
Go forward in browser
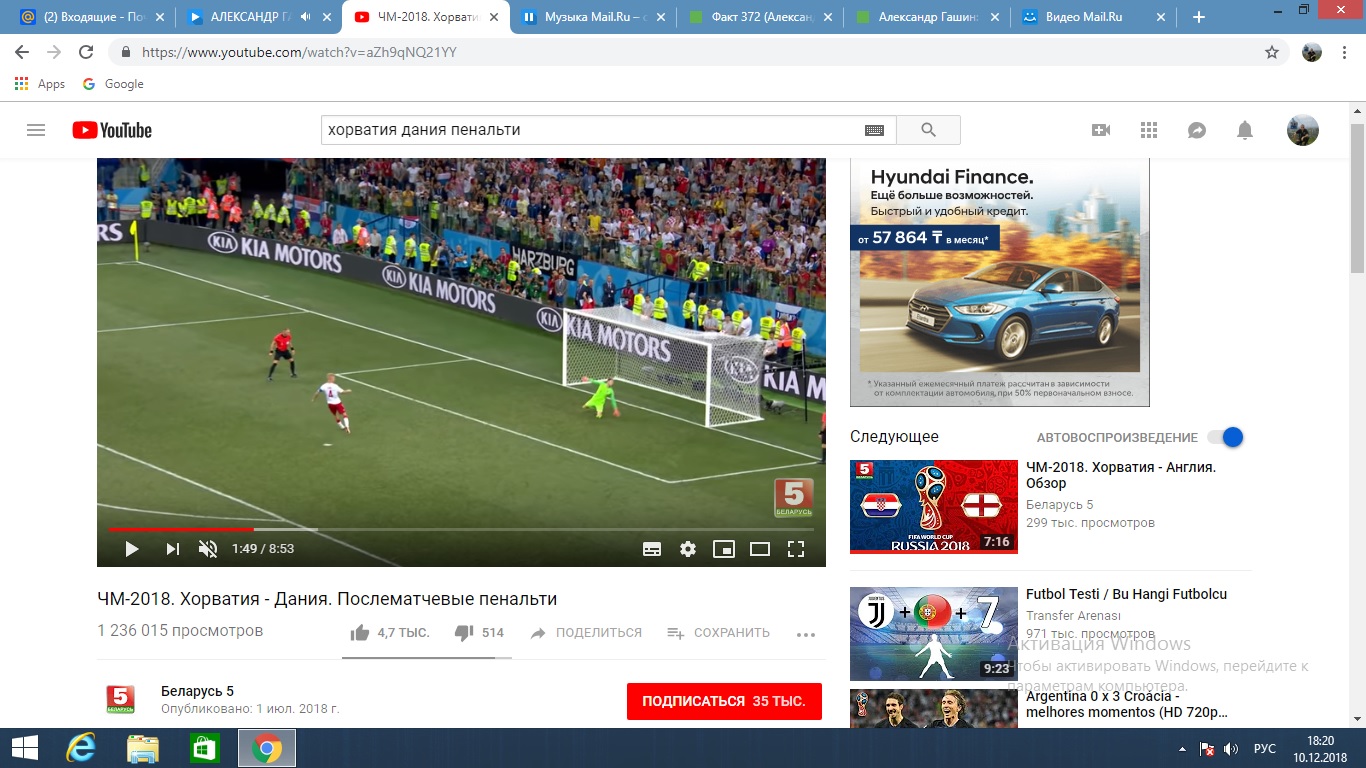click(x=54, y=52)
